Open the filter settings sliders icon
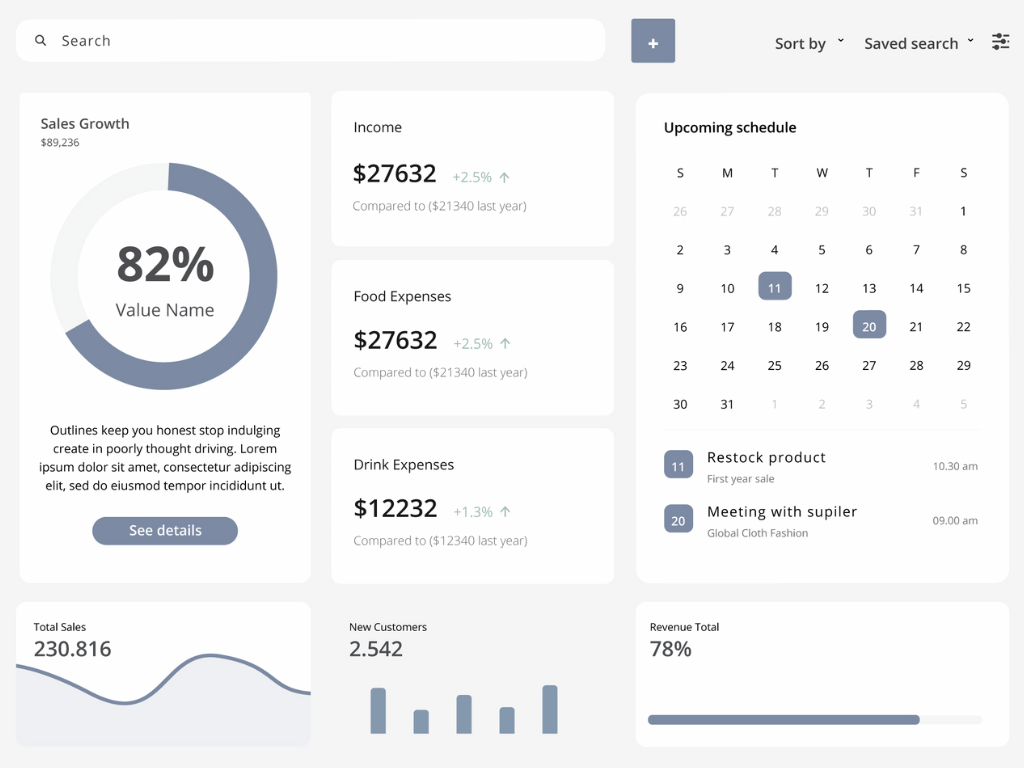Image resolution: width=1024 pixels, height=768 pixels. coord(1000,42)
